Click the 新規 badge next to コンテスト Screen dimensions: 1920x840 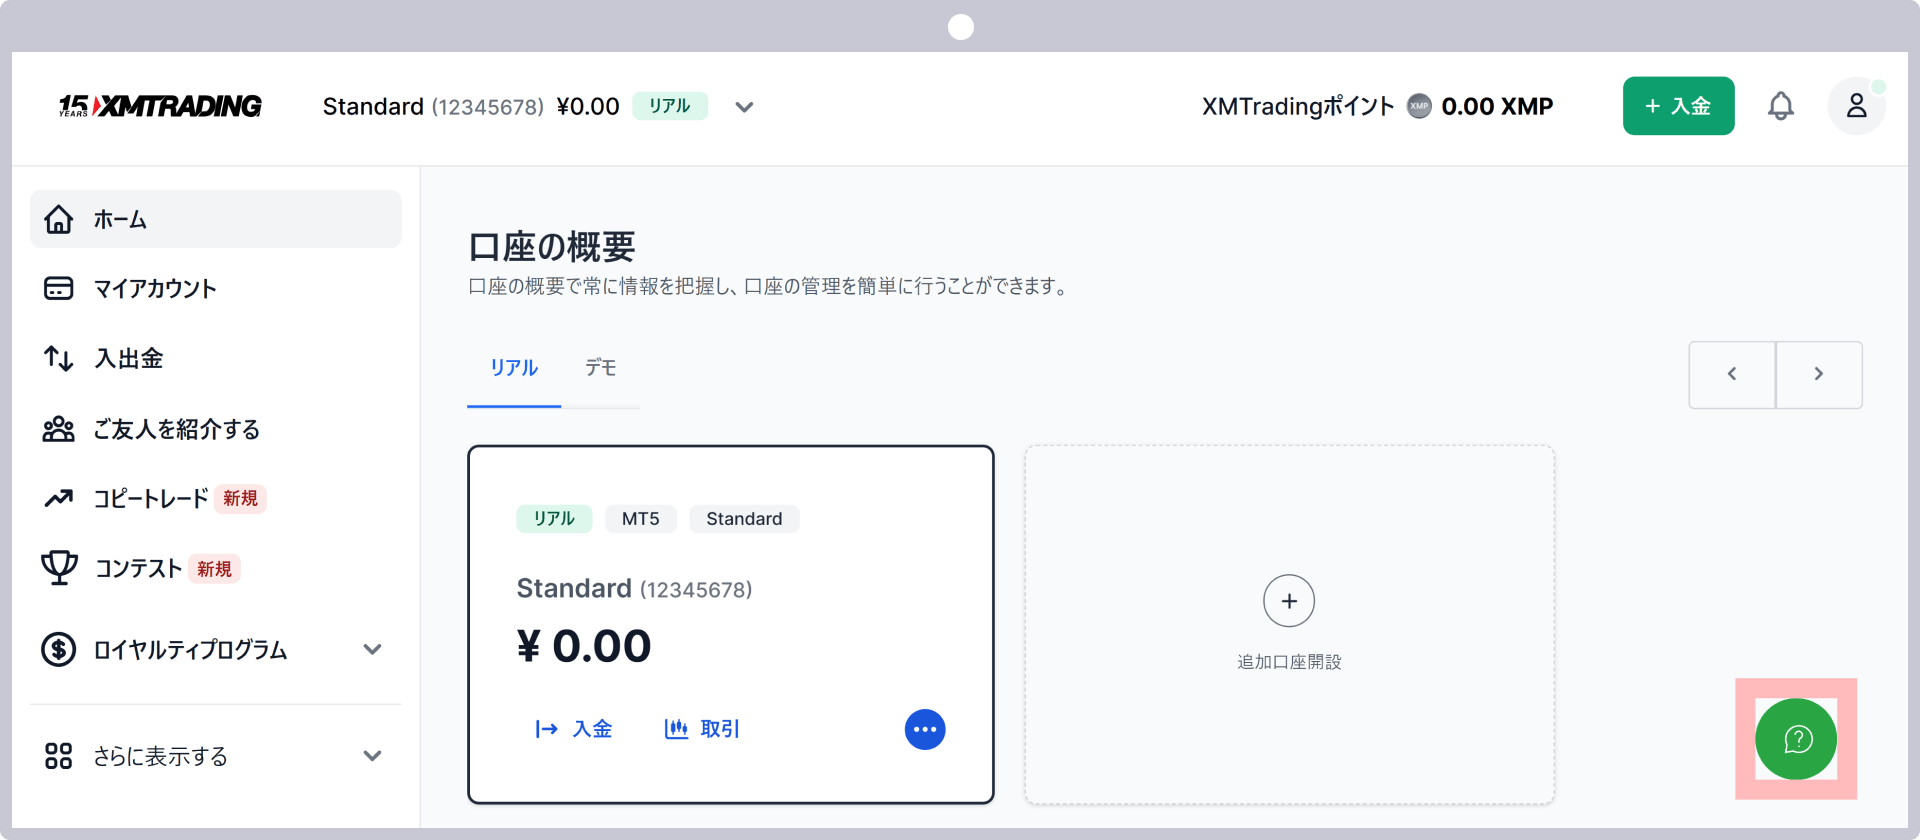214,569
